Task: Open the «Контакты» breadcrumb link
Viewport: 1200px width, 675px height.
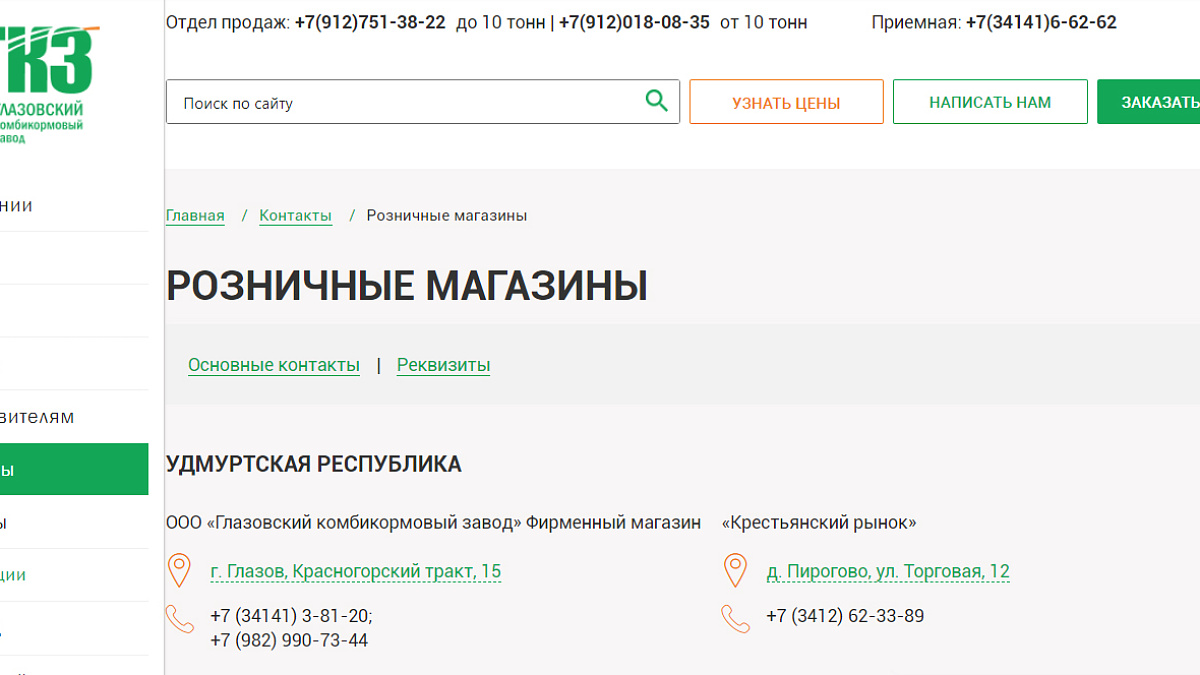Action: coord(295,216)
